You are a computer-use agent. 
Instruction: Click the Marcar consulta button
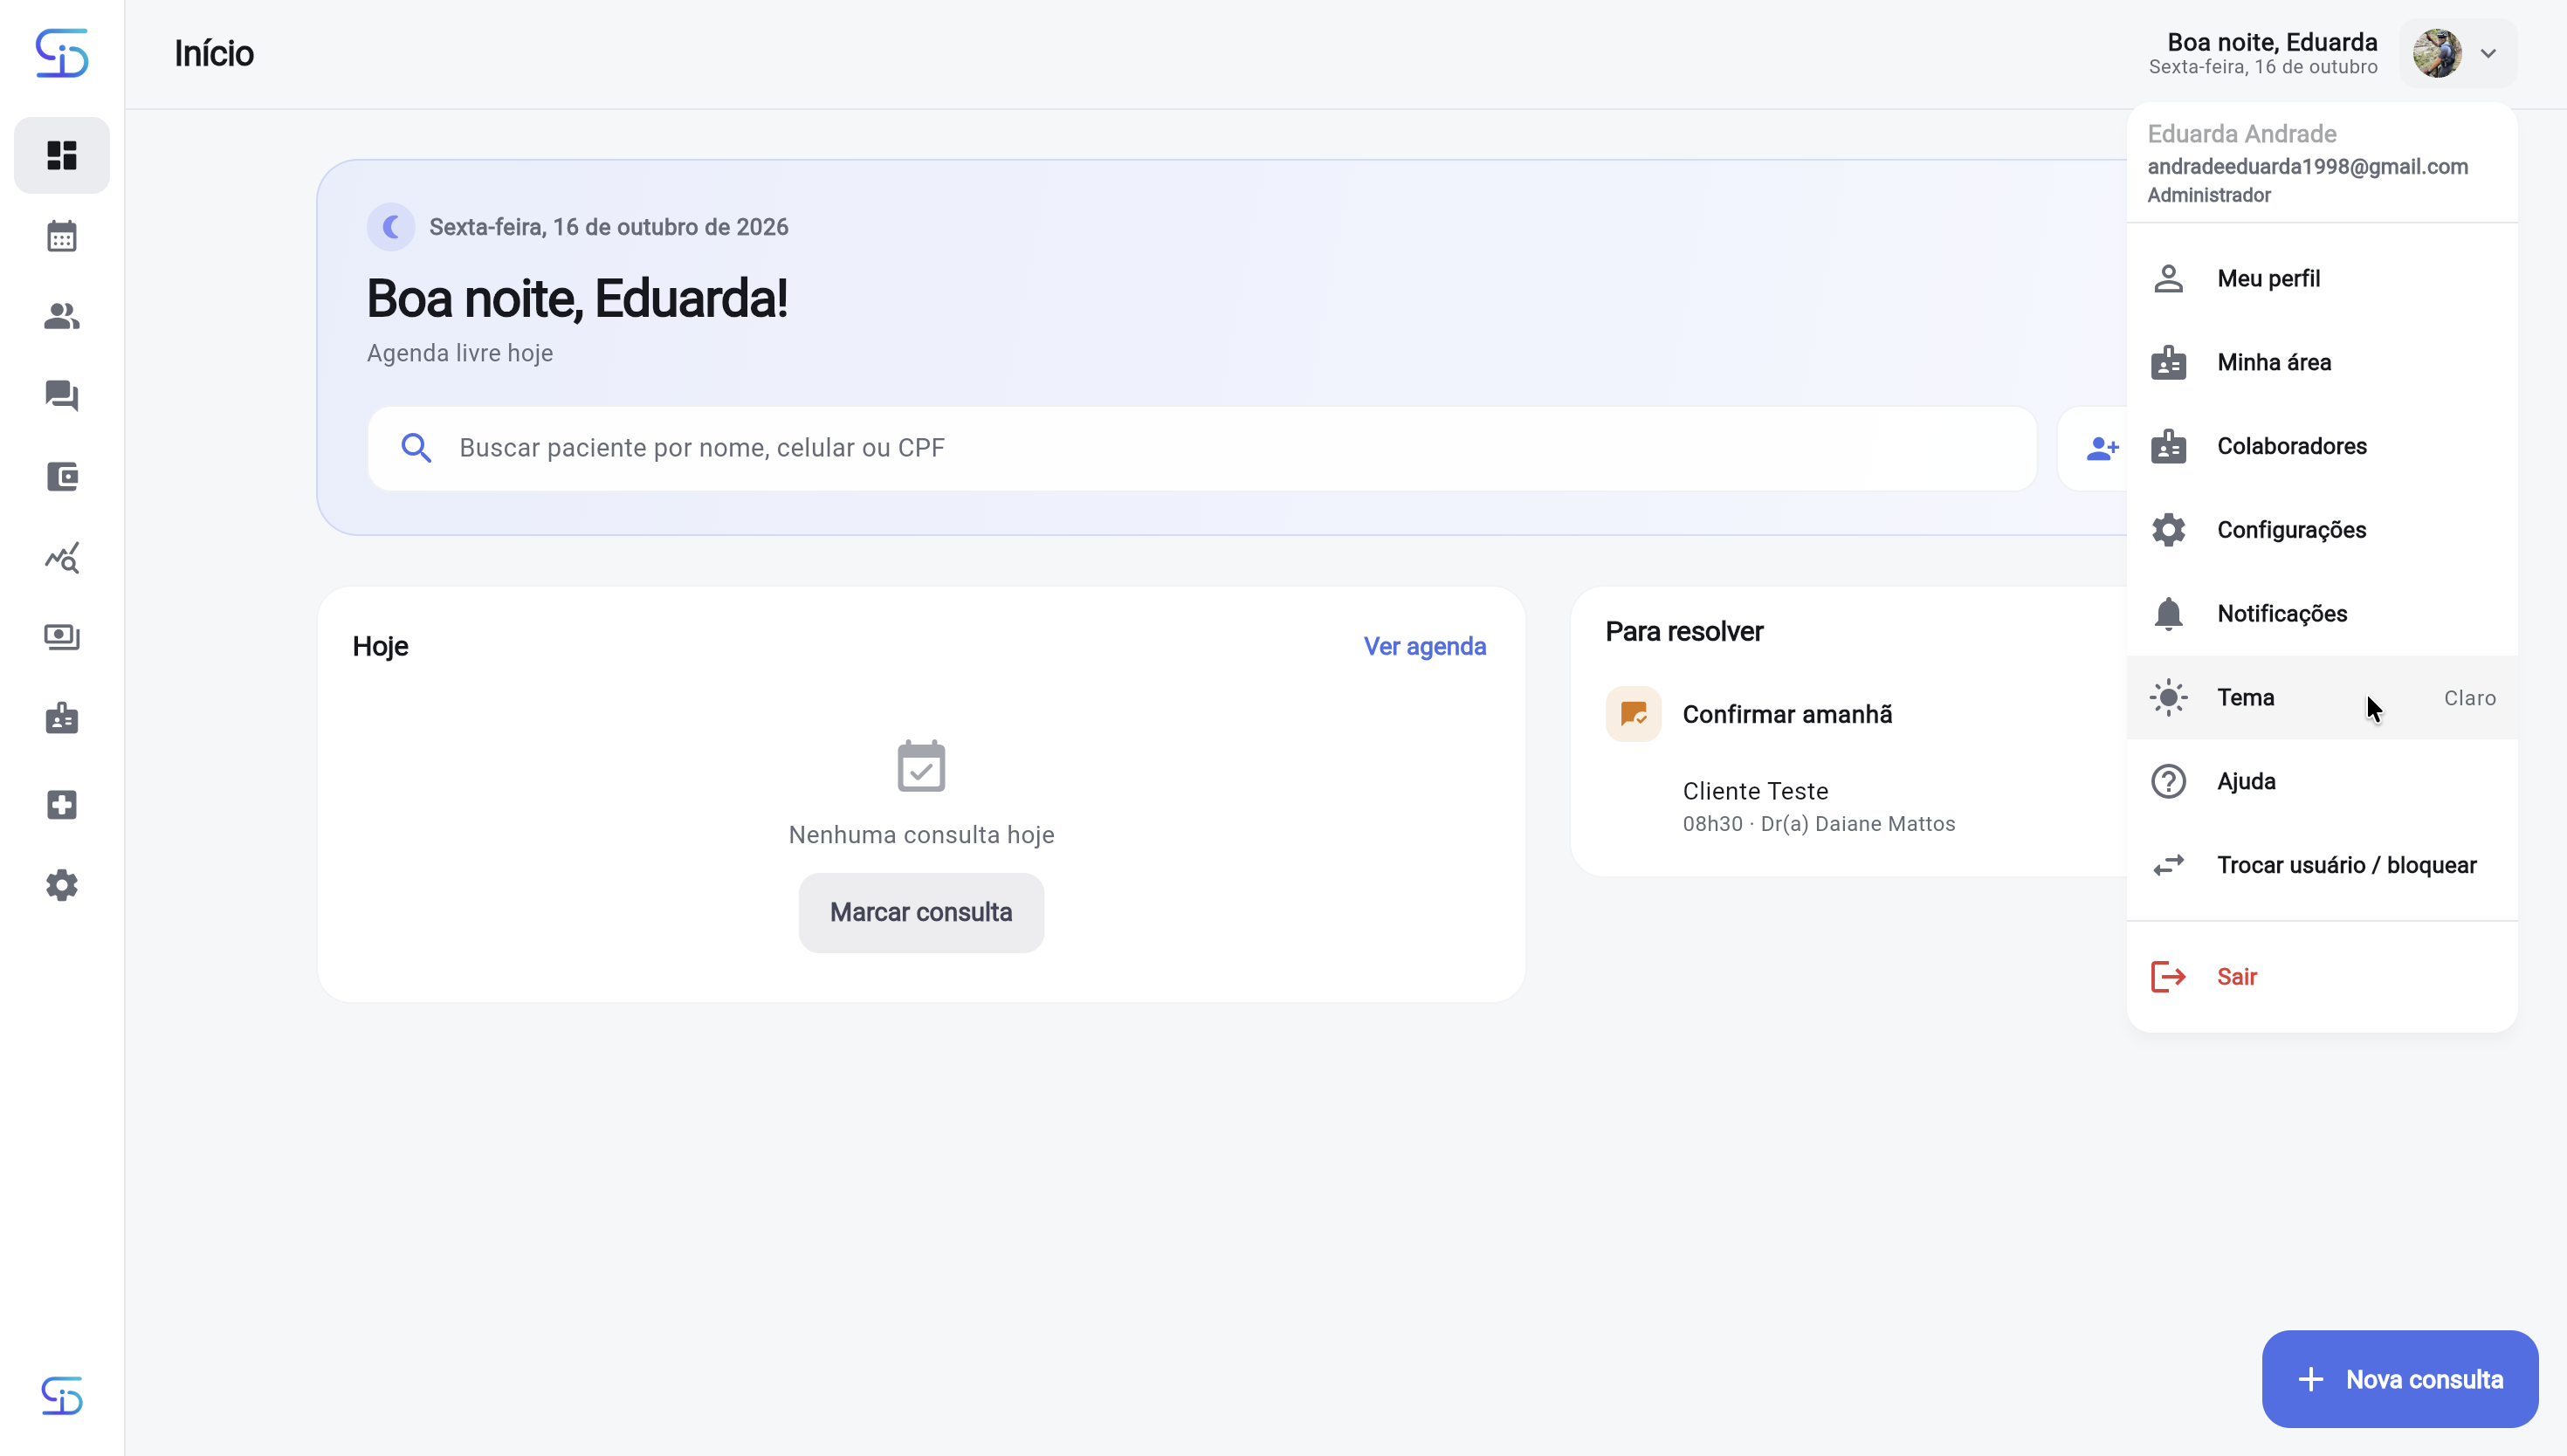coord(921,913)
